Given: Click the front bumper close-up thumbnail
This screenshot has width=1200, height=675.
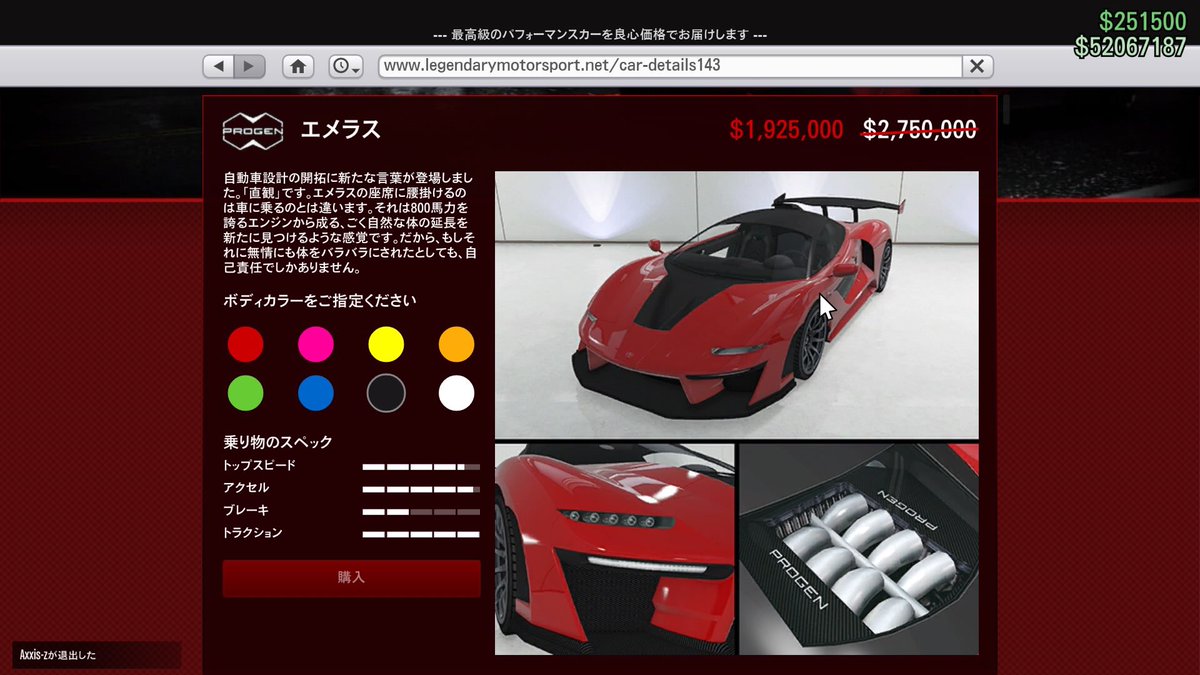Looking at the screenshot, I should coord(615,550).
